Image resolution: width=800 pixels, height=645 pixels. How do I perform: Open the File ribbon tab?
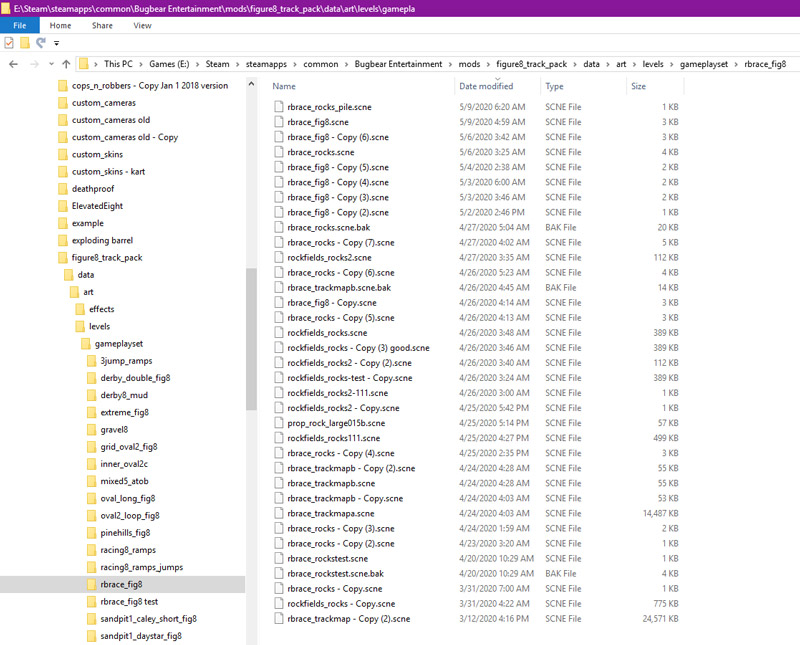[x=20, y=26]
